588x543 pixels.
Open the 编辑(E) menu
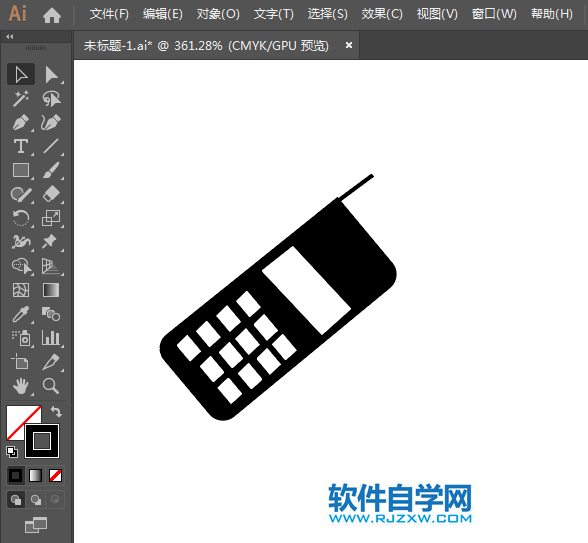[x=163, y=14]
